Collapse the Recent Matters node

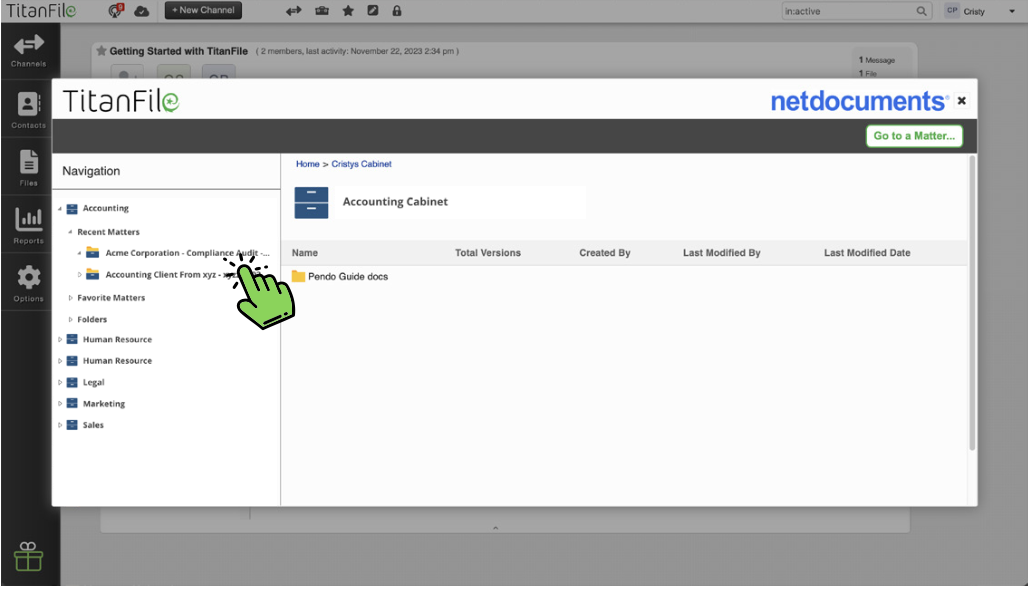tap(70, 231)
